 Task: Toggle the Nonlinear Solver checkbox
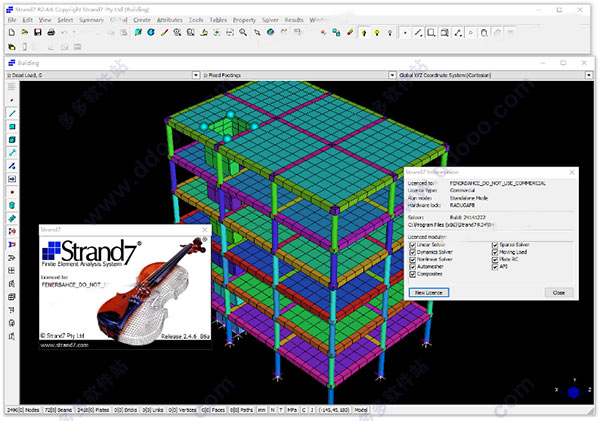coord(412,259)
